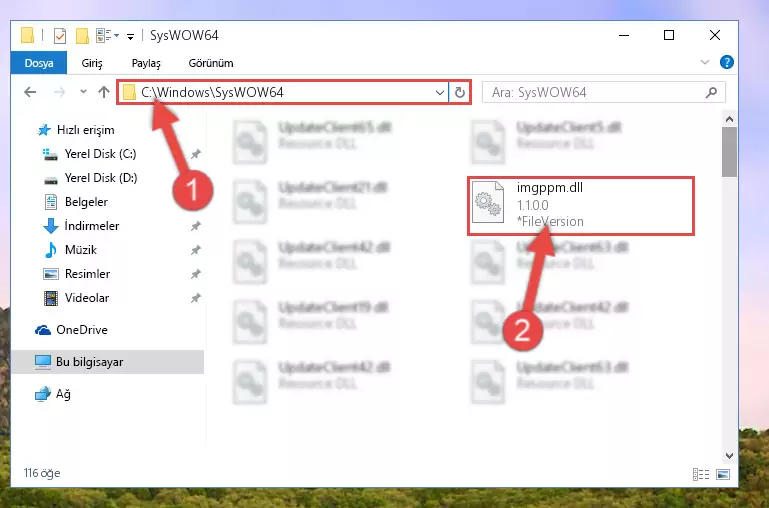Click the address bar path C:\Windows\SysWOW64
Screen dimensions: 769x508
point(212,92)
